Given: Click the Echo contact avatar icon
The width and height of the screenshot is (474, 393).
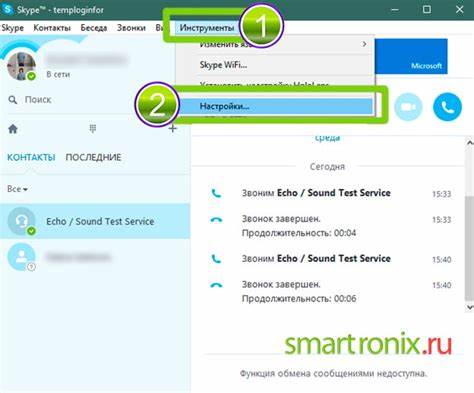Looking at the screenshot, I should pyautogui.click(x=21, y=221).
